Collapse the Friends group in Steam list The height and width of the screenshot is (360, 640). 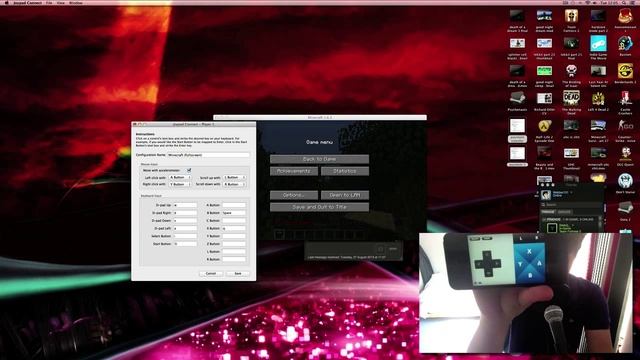[x=544, y=220]
